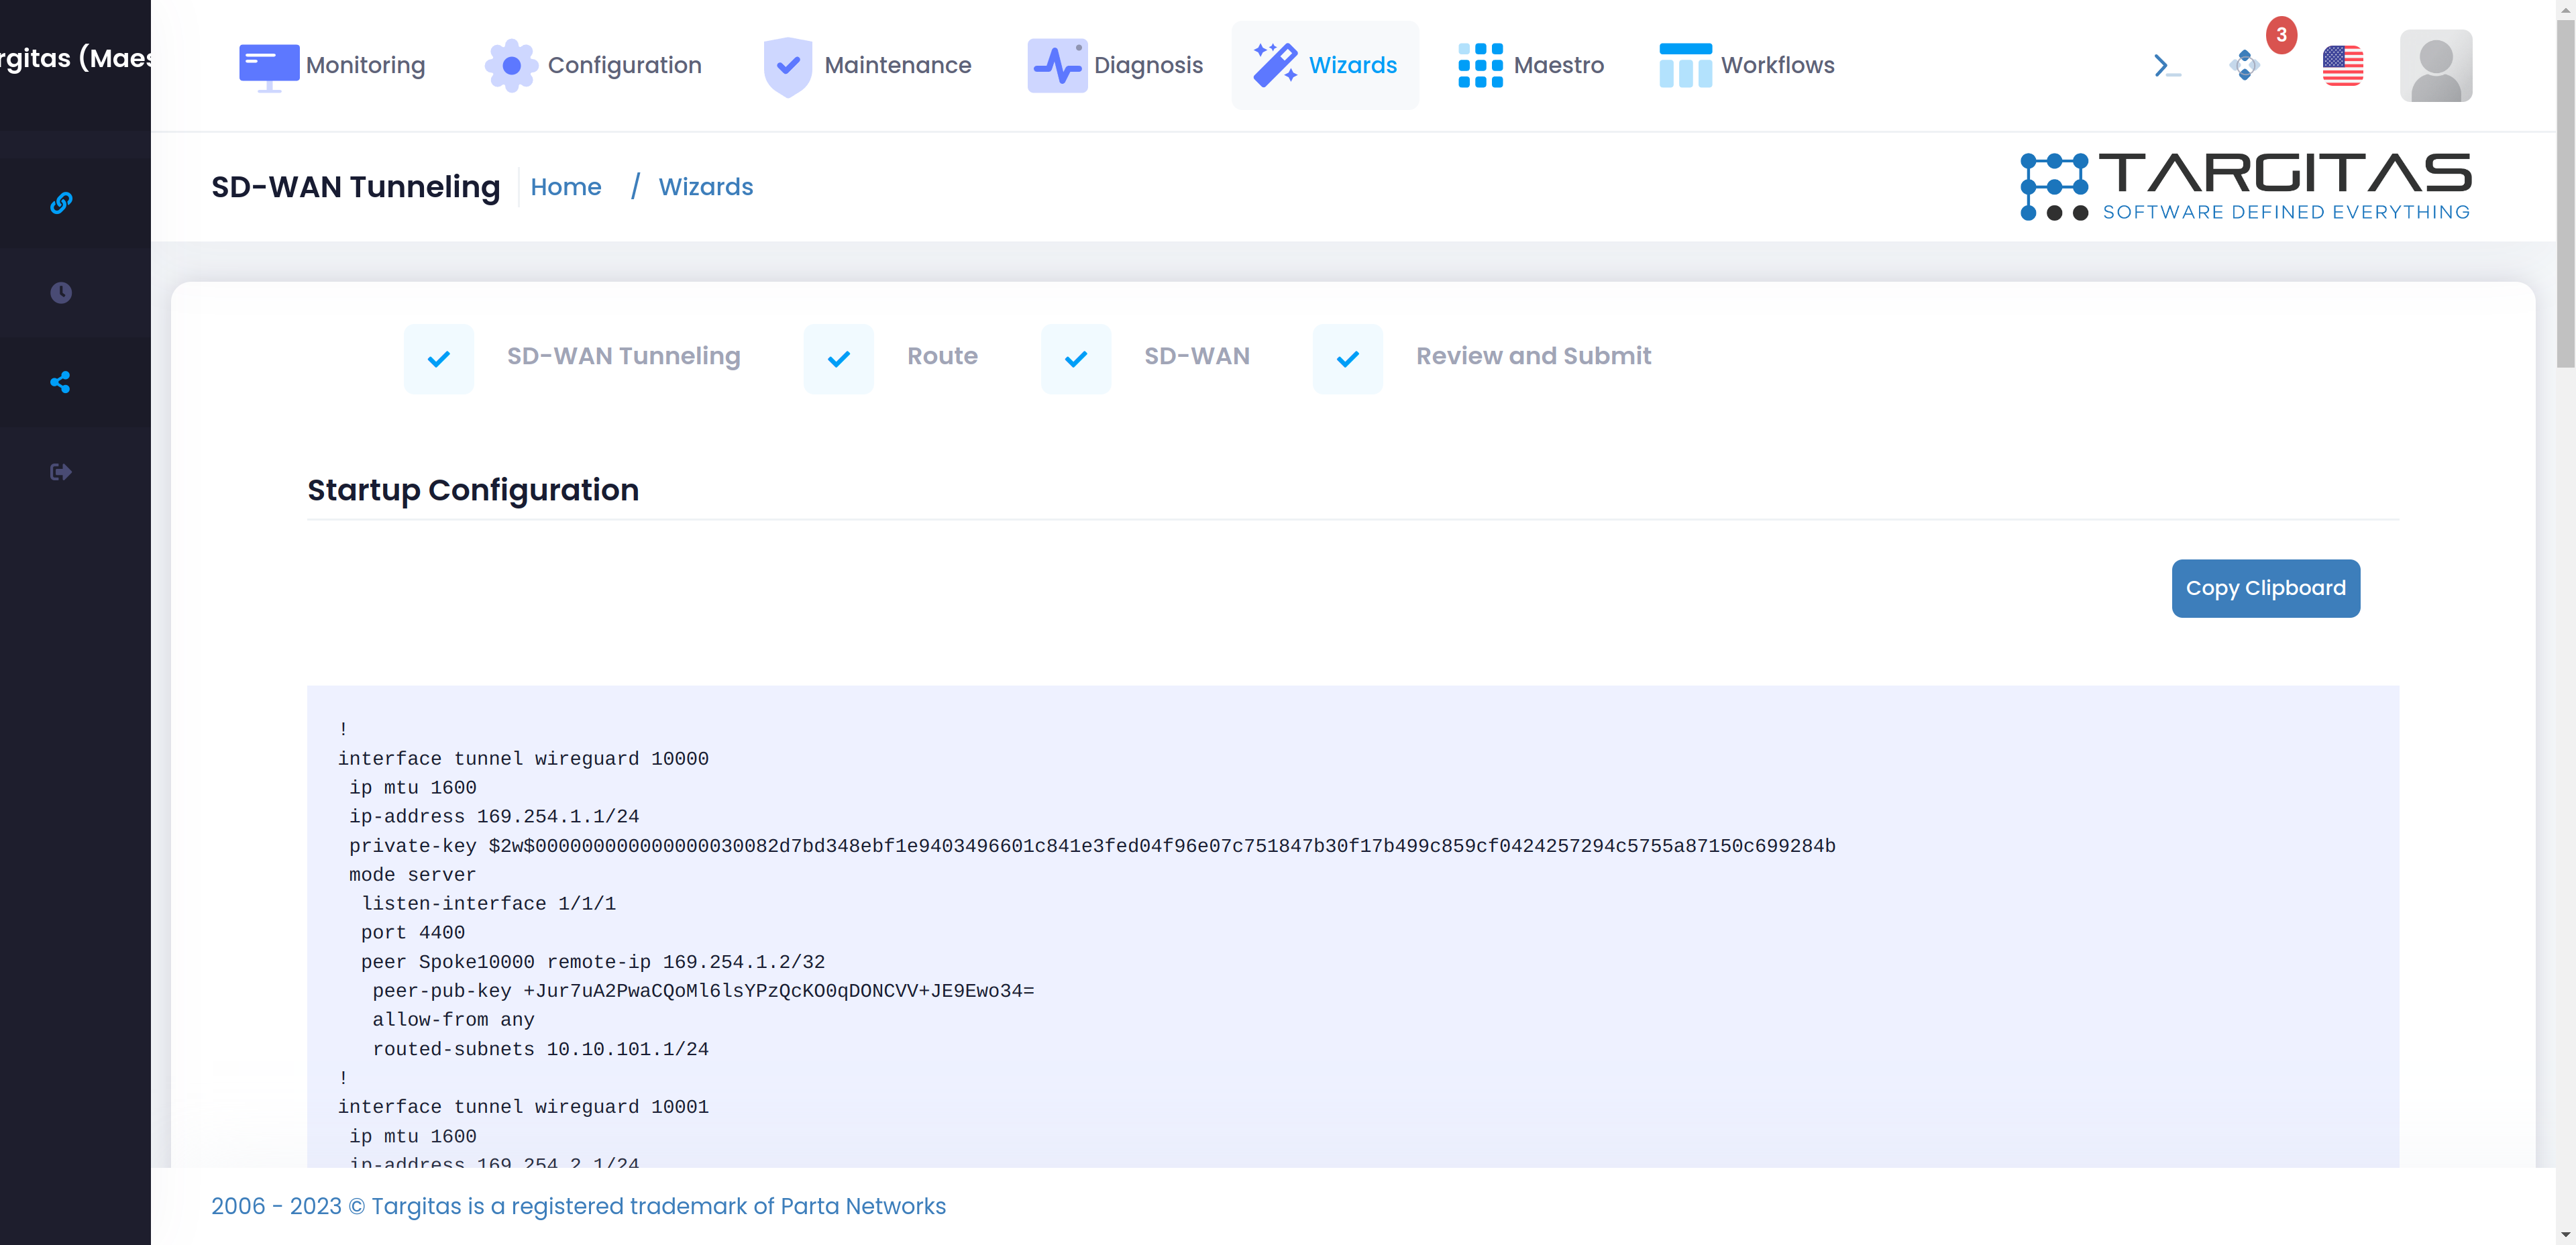Open the Maestro menu
The height and width of the screenshot is (1245, 2576).
click(x=1530, y=65)
